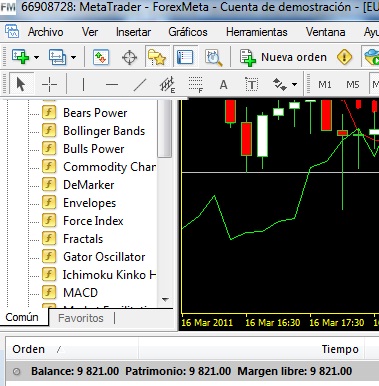Viewport: 379px width, 386px height.
Task: Open the arrows objects dropdown
Action: click(294, 84)
